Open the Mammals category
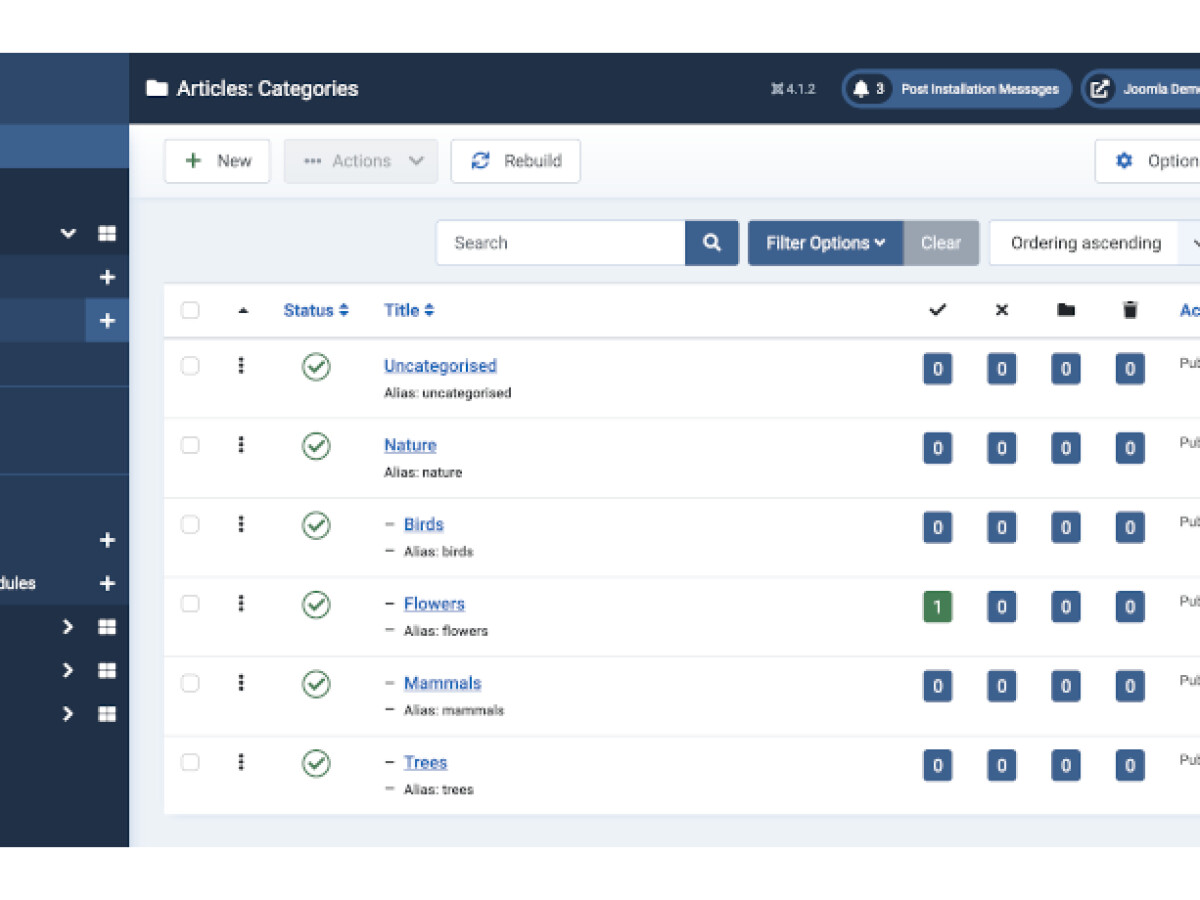Viewport: 1200px width, 900px height. 442,683
